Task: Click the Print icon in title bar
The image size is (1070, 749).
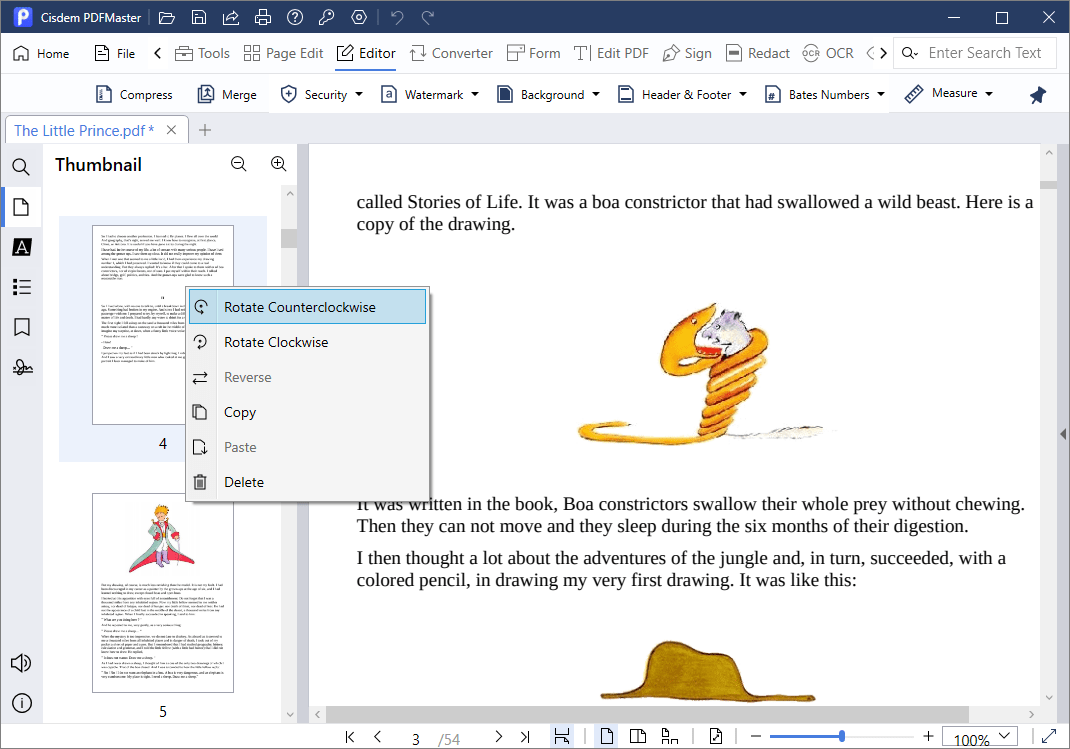Action: [x=262, y=17]
